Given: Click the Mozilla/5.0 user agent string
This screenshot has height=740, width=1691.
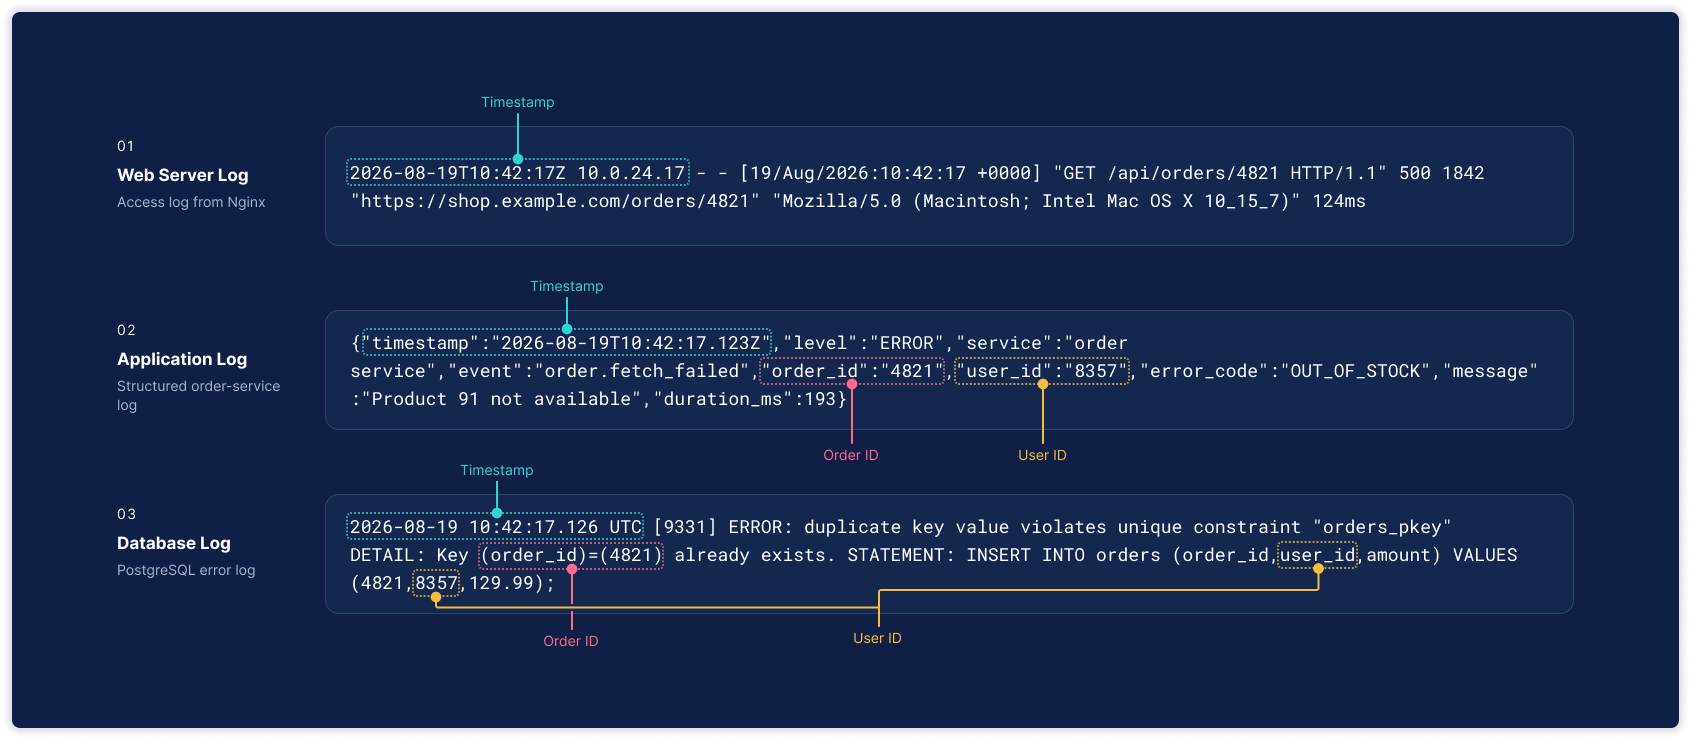Looking at the screenshot, I should click(1036, 201).
